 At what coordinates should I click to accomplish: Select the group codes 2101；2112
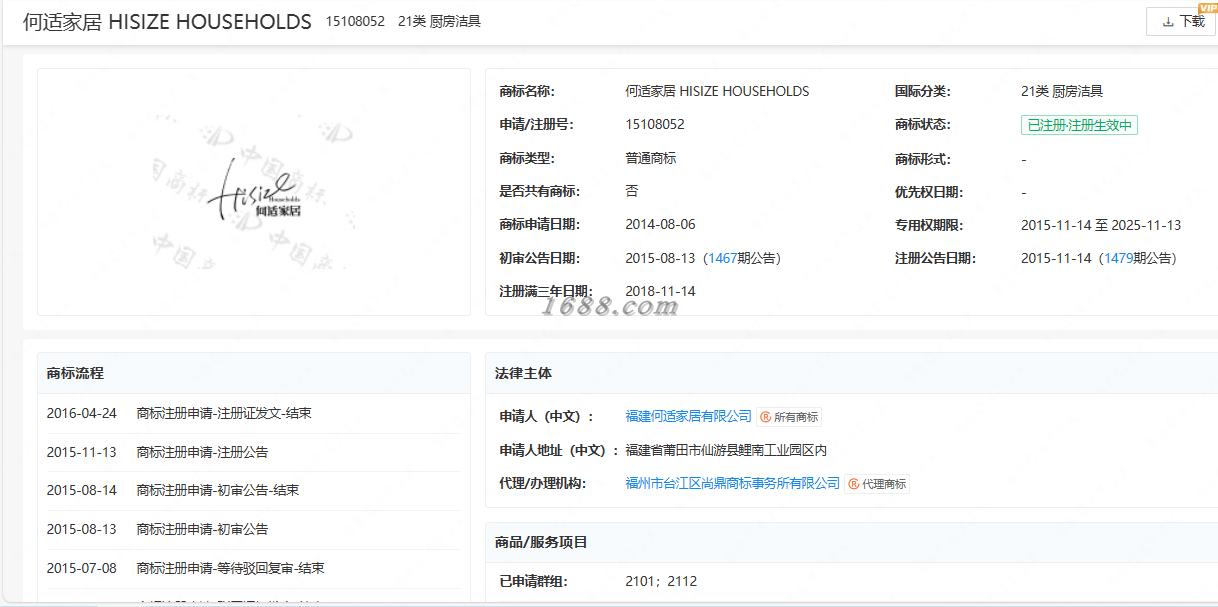661,581
